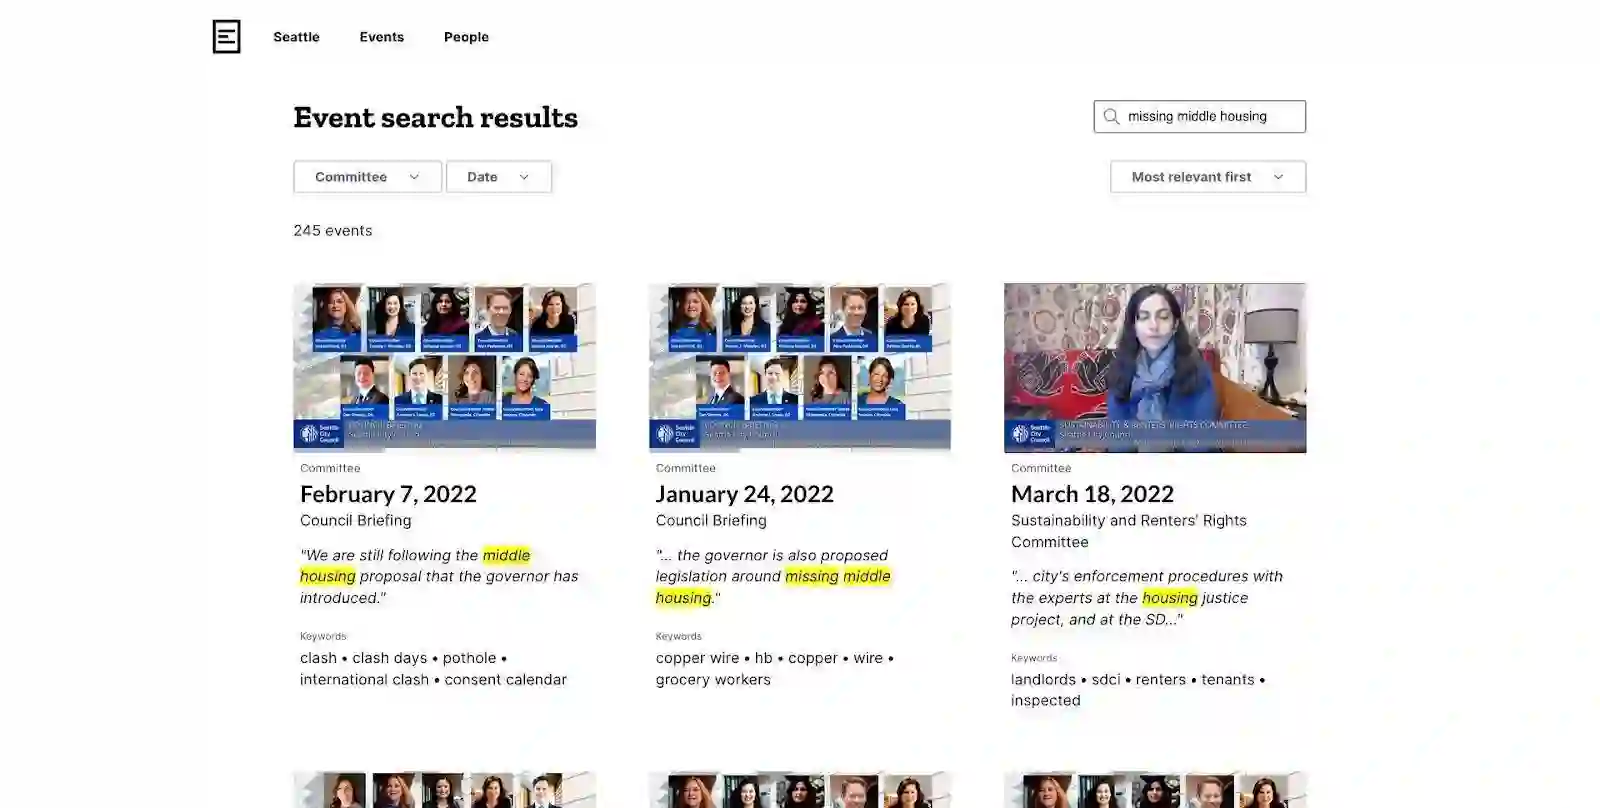Open the January 24, 2022 event thumbnail
Image resolution: width=1600 pixels, height=808 pixels.
pos(800,368)
